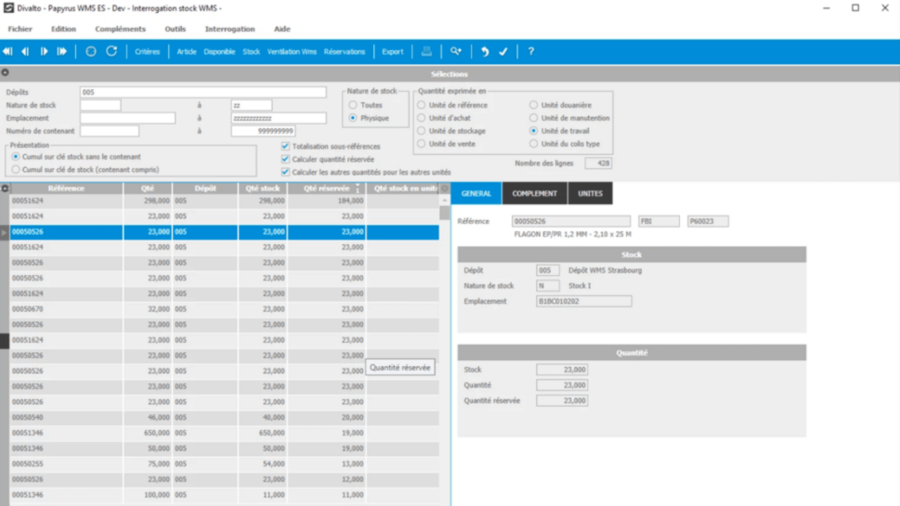Sort by Qté réservée column header
Viewport: 900px width, 506px height.
pyautogui.click(x=327, y=188)
